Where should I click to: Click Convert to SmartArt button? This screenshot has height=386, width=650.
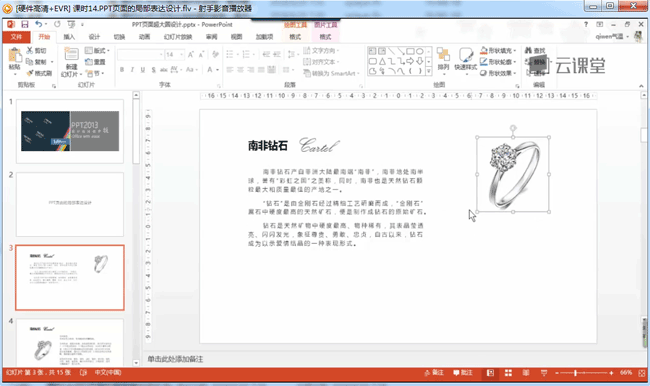click(x=330, y=73)
